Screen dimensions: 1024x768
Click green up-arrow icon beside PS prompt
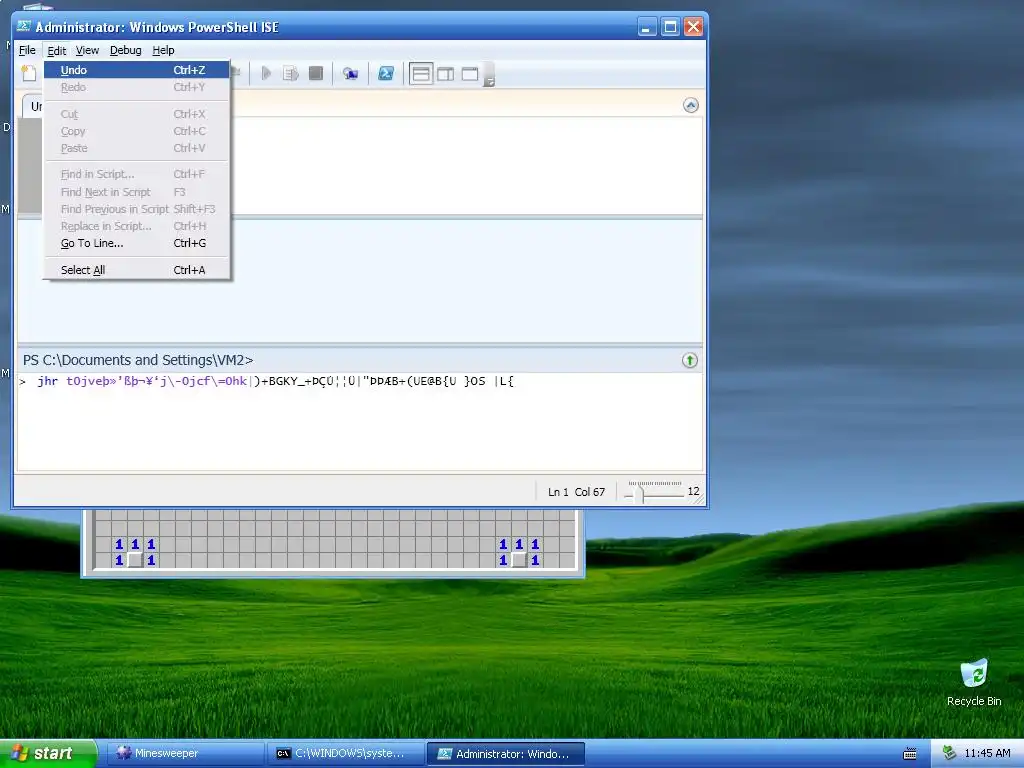[690, 360]
